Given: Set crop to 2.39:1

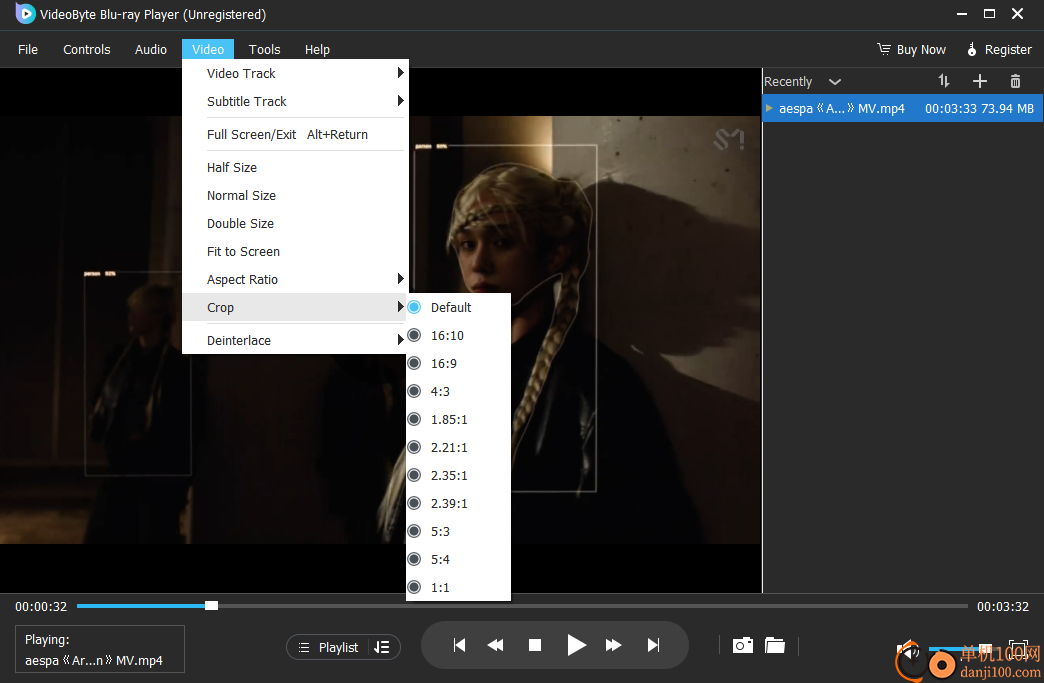Looking at the screenshot, I should pyautogui.click(x=458, y=503).
